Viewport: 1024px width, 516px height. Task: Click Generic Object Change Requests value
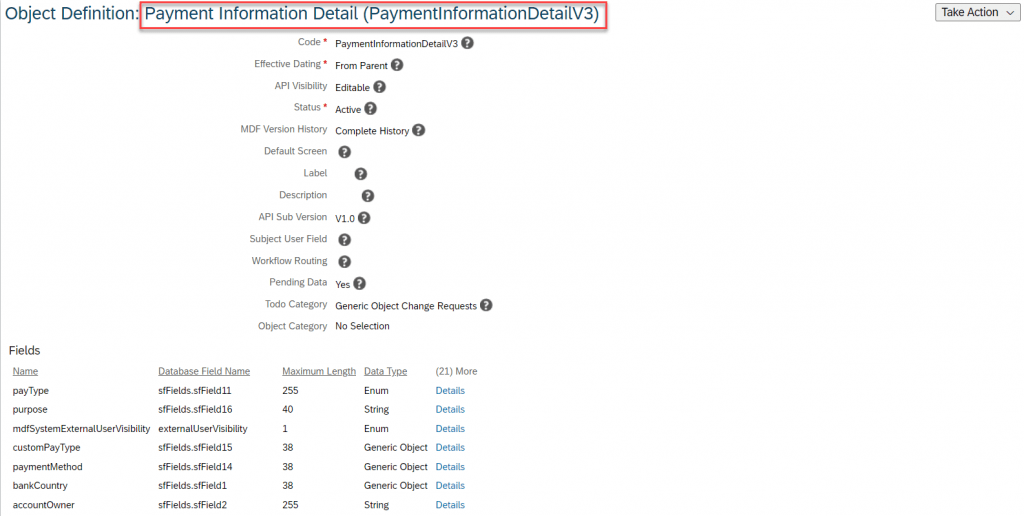coord(406,306)
